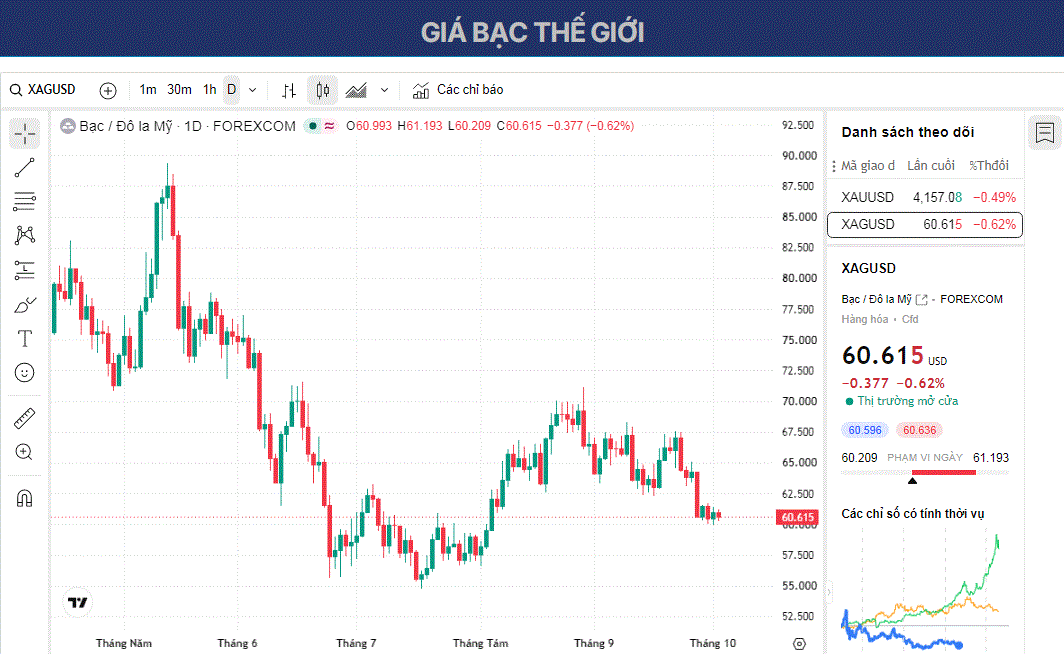Sort watchlist by Mã giao d column
The width and height of the screenshot is (1064, 654).
click(868, 166)
